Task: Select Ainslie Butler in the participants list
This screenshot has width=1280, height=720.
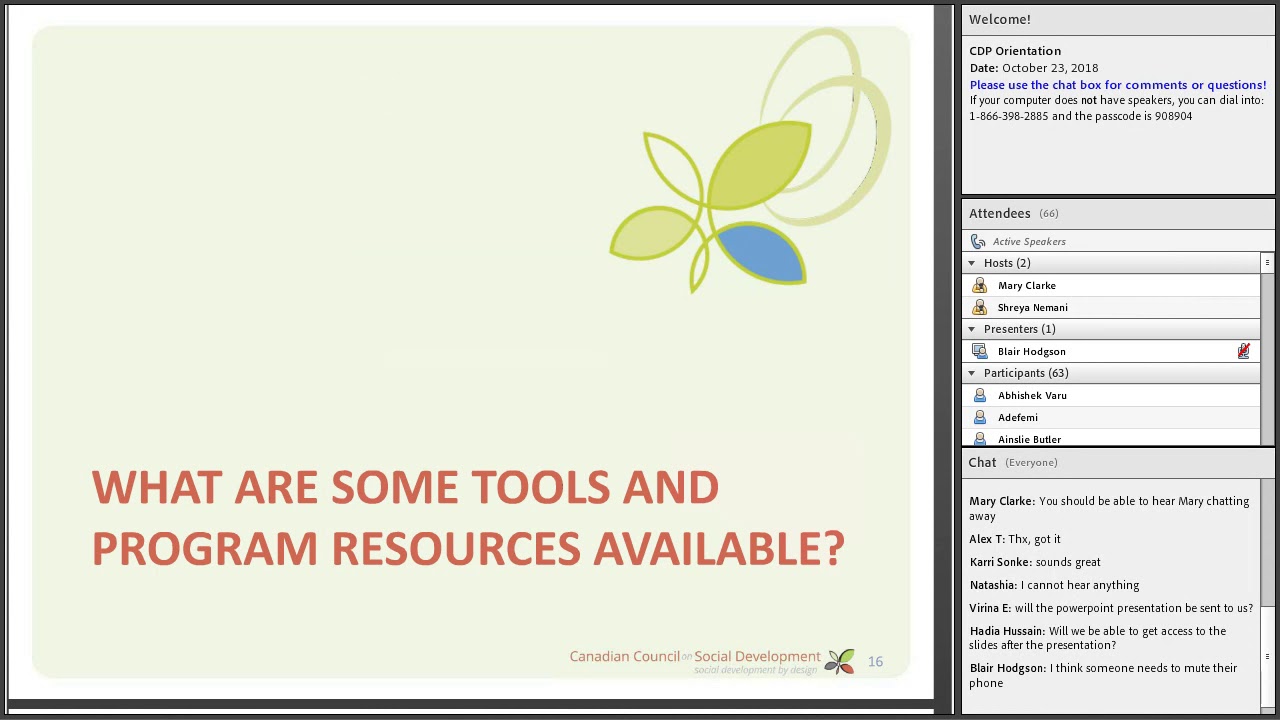Action: pyautogui.click(x=1111, y=438)
